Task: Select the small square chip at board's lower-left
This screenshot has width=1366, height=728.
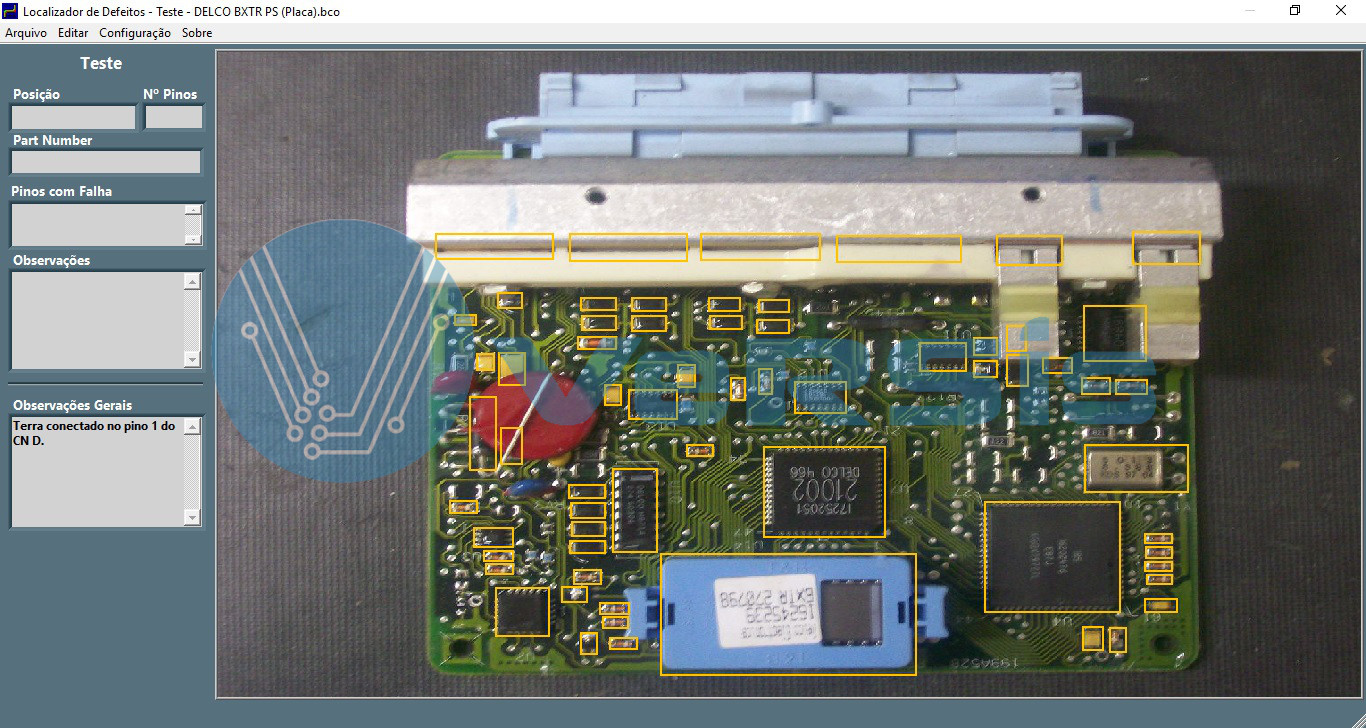Action: pyautogui.click(x=522, y=611)
